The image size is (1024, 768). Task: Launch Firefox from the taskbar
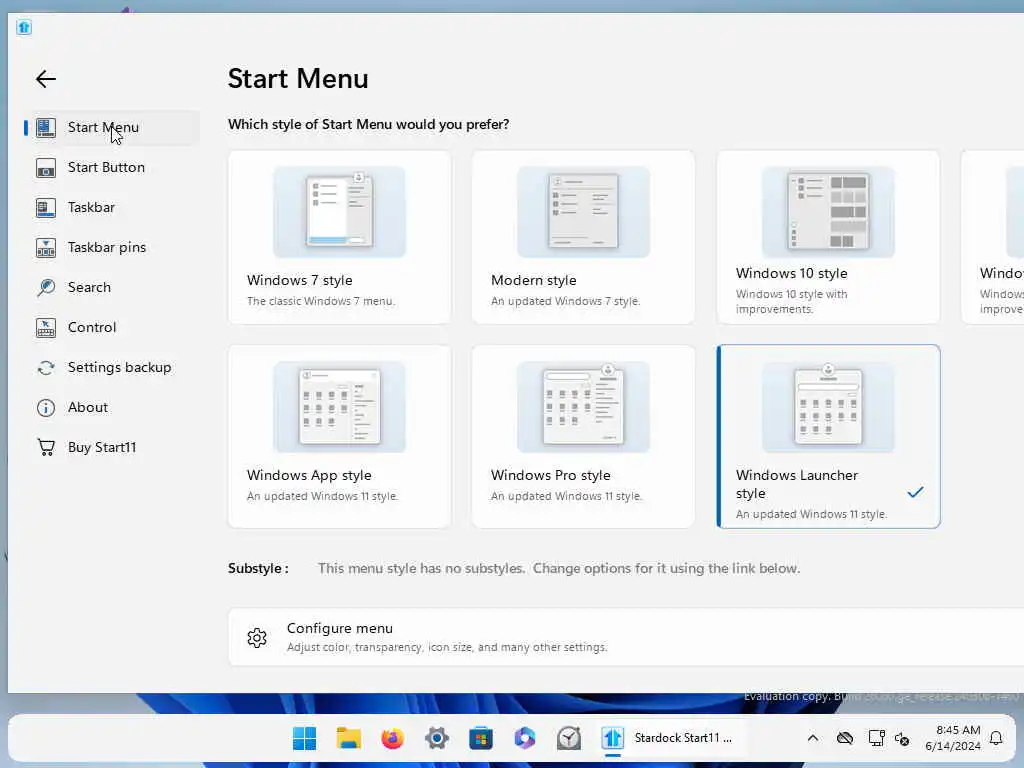coord(392,739)
